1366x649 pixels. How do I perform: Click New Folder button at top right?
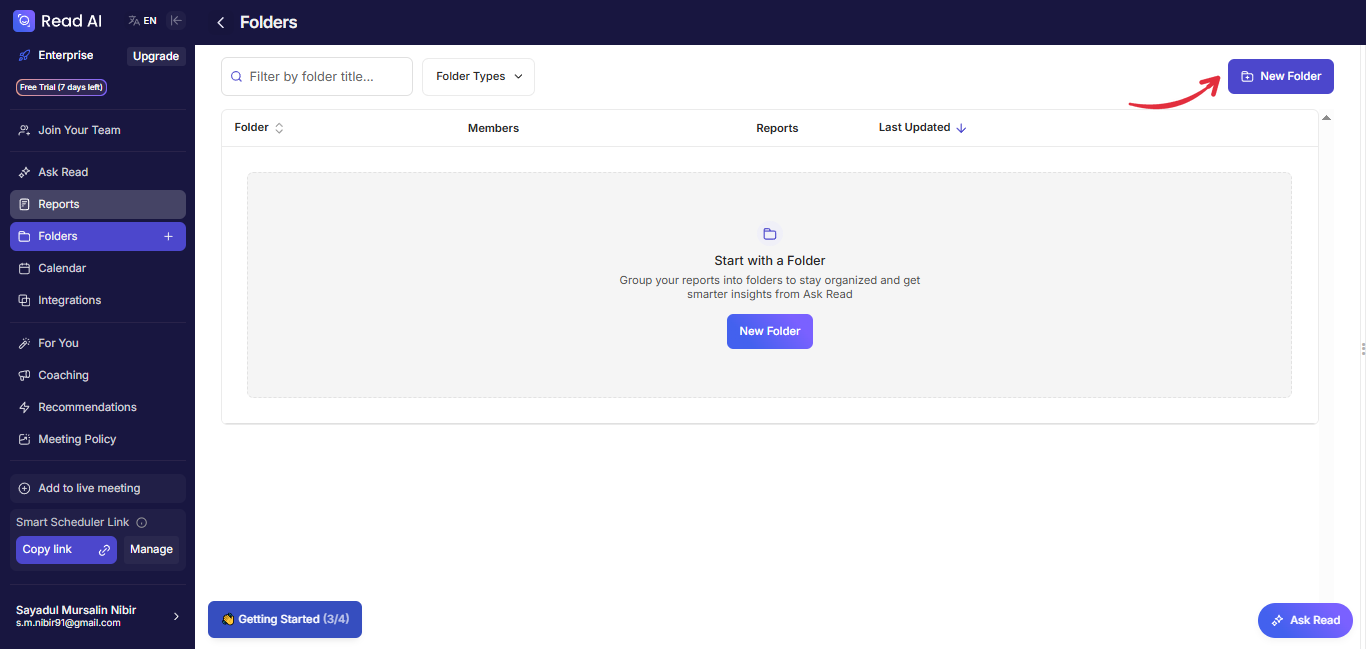pyautogui.click(x=1281, y=77)
